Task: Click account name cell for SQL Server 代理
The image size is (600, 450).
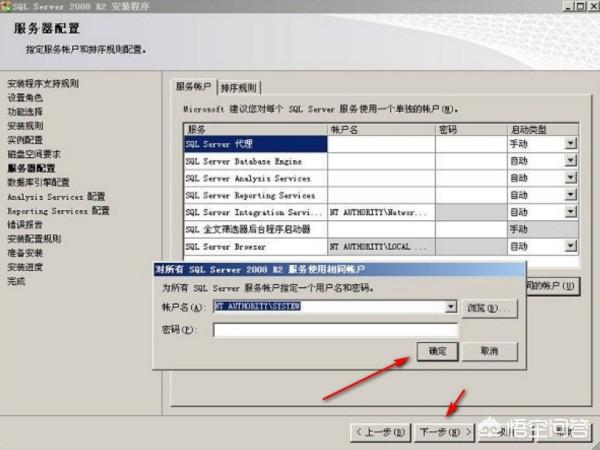Action: 381,144
